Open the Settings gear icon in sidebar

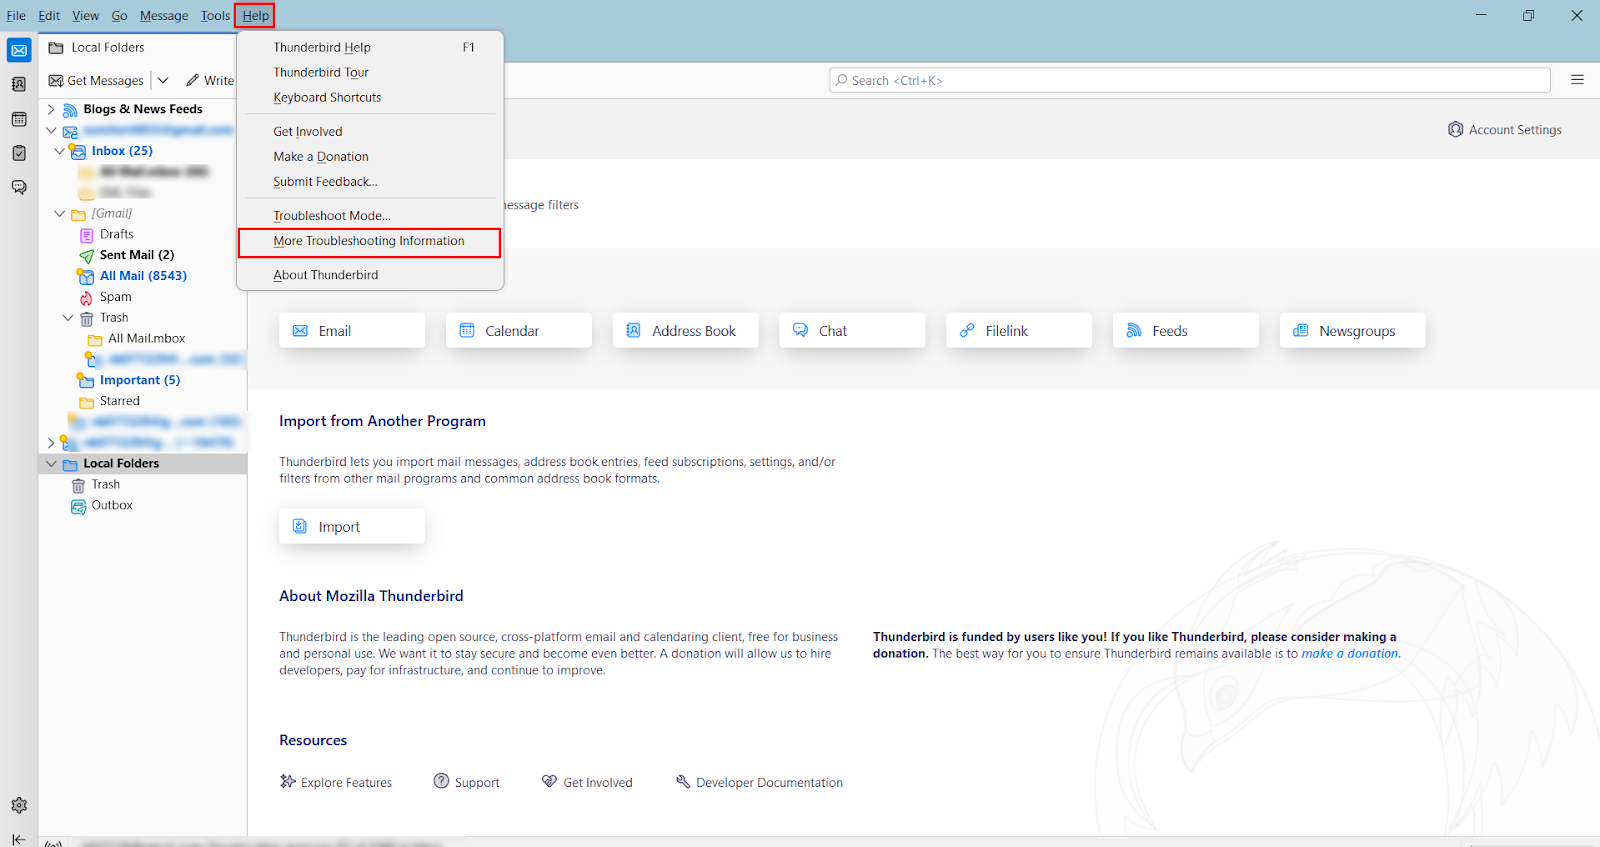pos(19,805)
